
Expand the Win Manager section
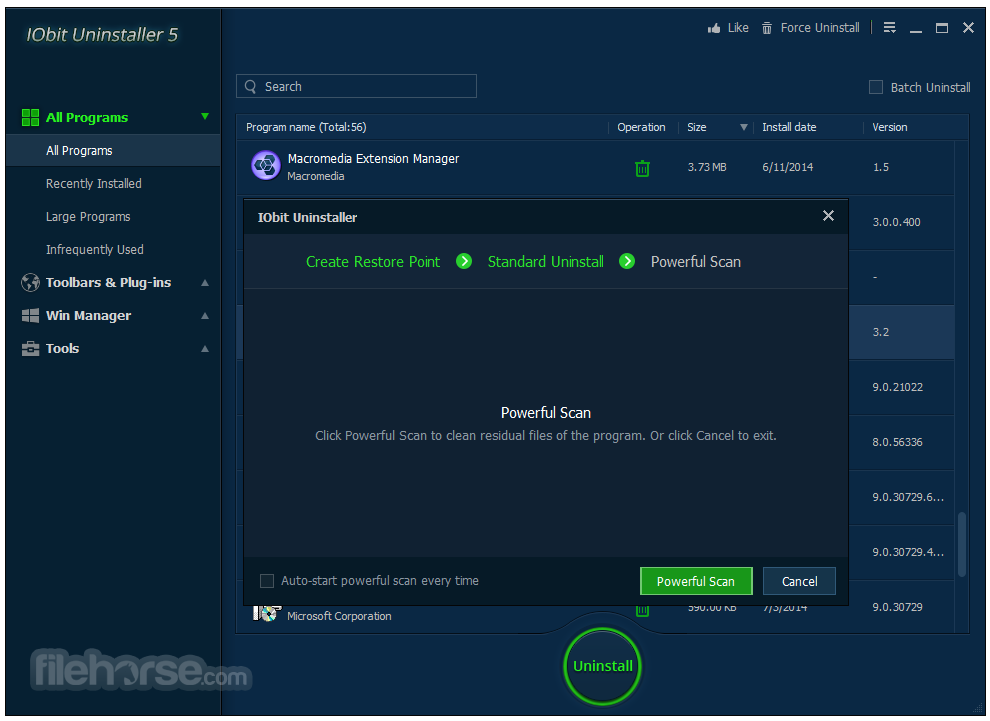pos(205,316)
